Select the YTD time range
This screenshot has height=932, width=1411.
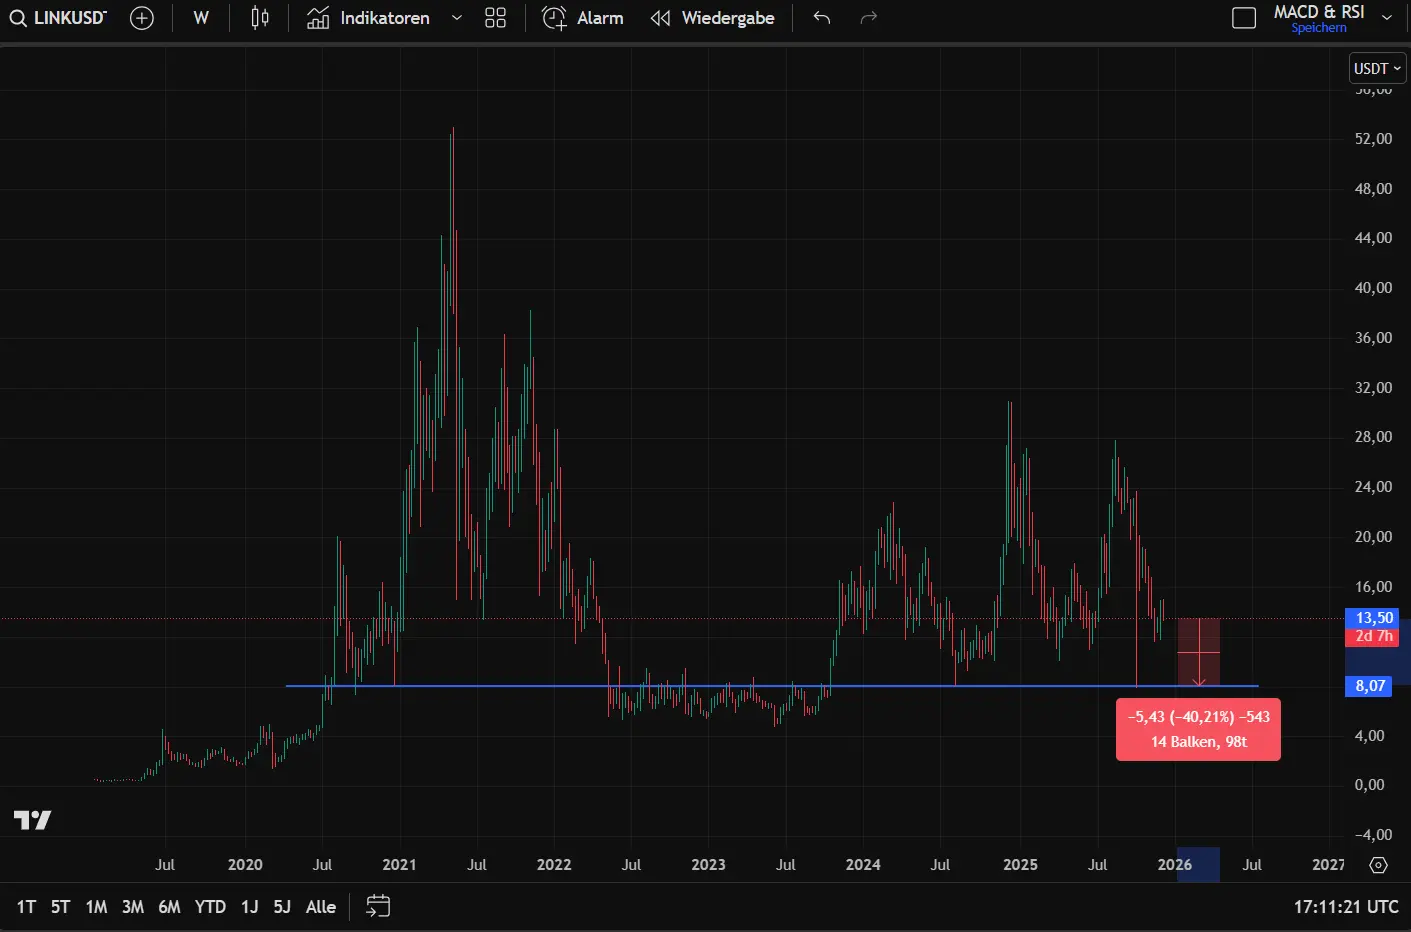click(x=210, y=907)
